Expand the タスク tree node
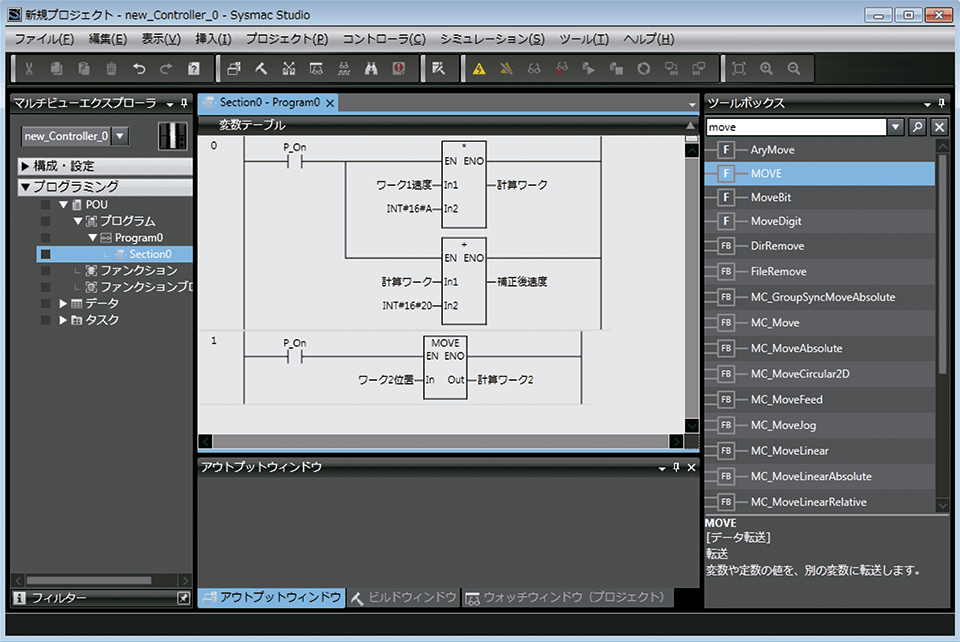960x642 pixels. [62, 320]
